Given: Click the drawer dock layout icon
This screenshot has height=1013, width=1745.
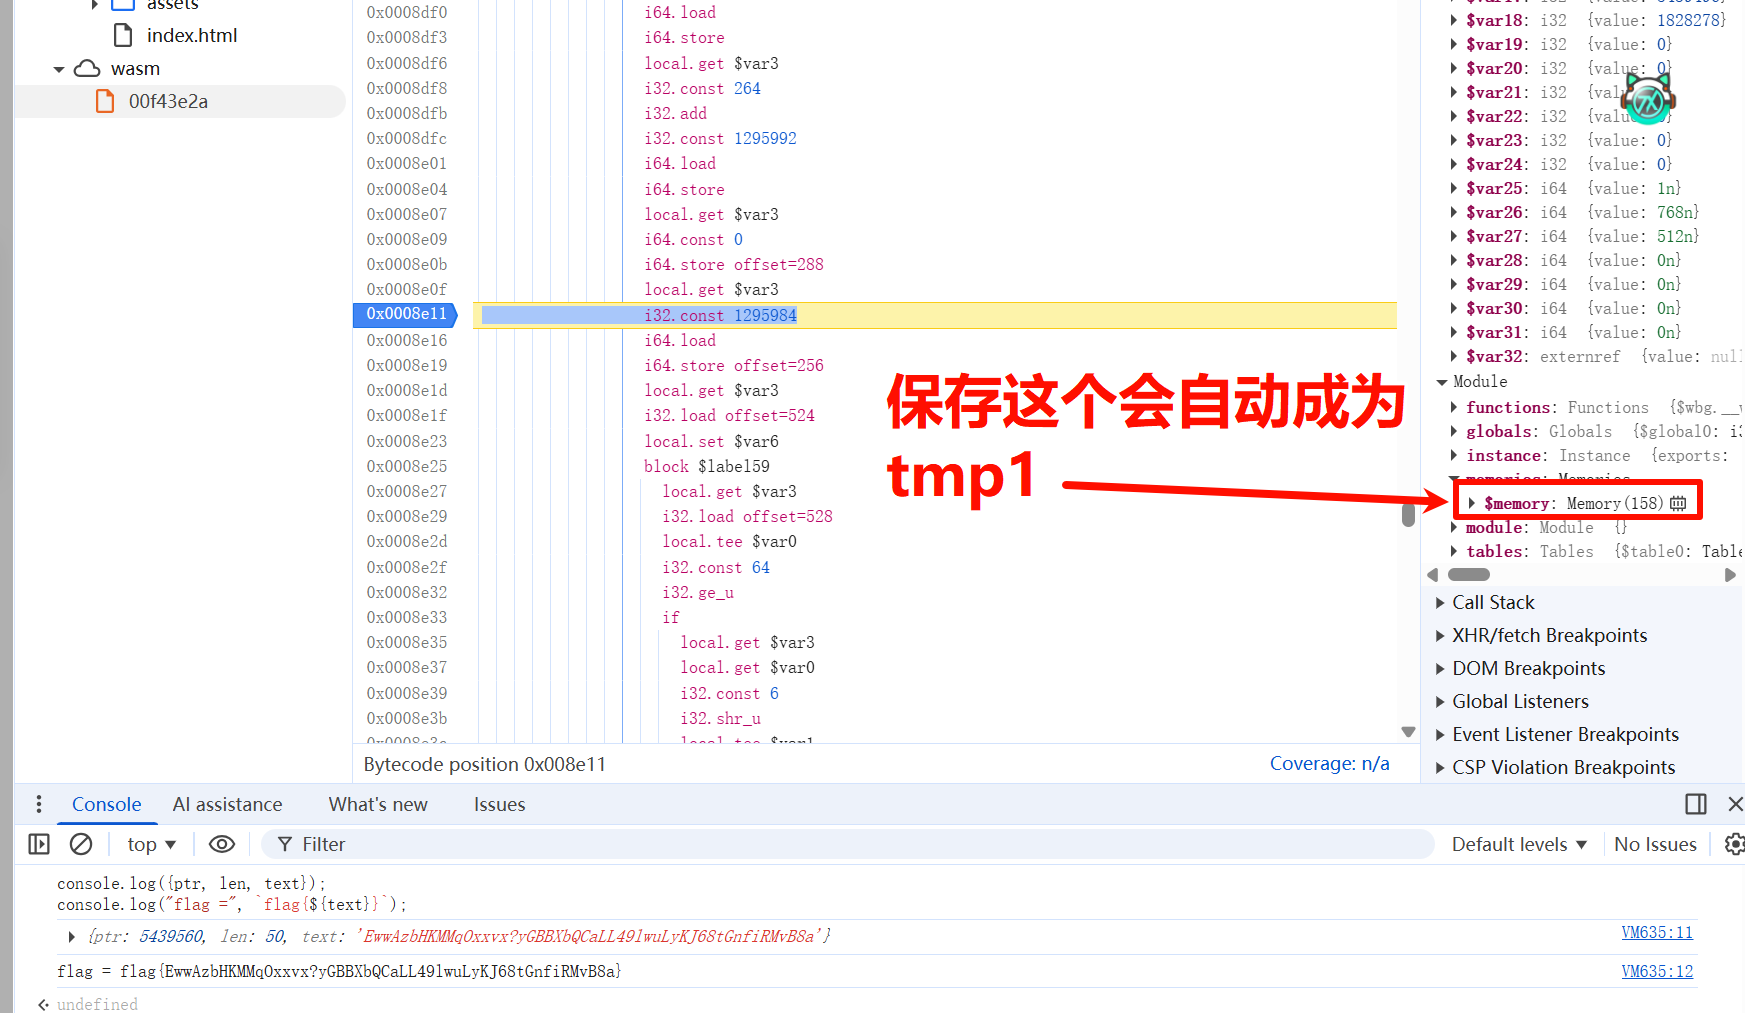Looking at the screenshot, I should (x=1695, y=804).
